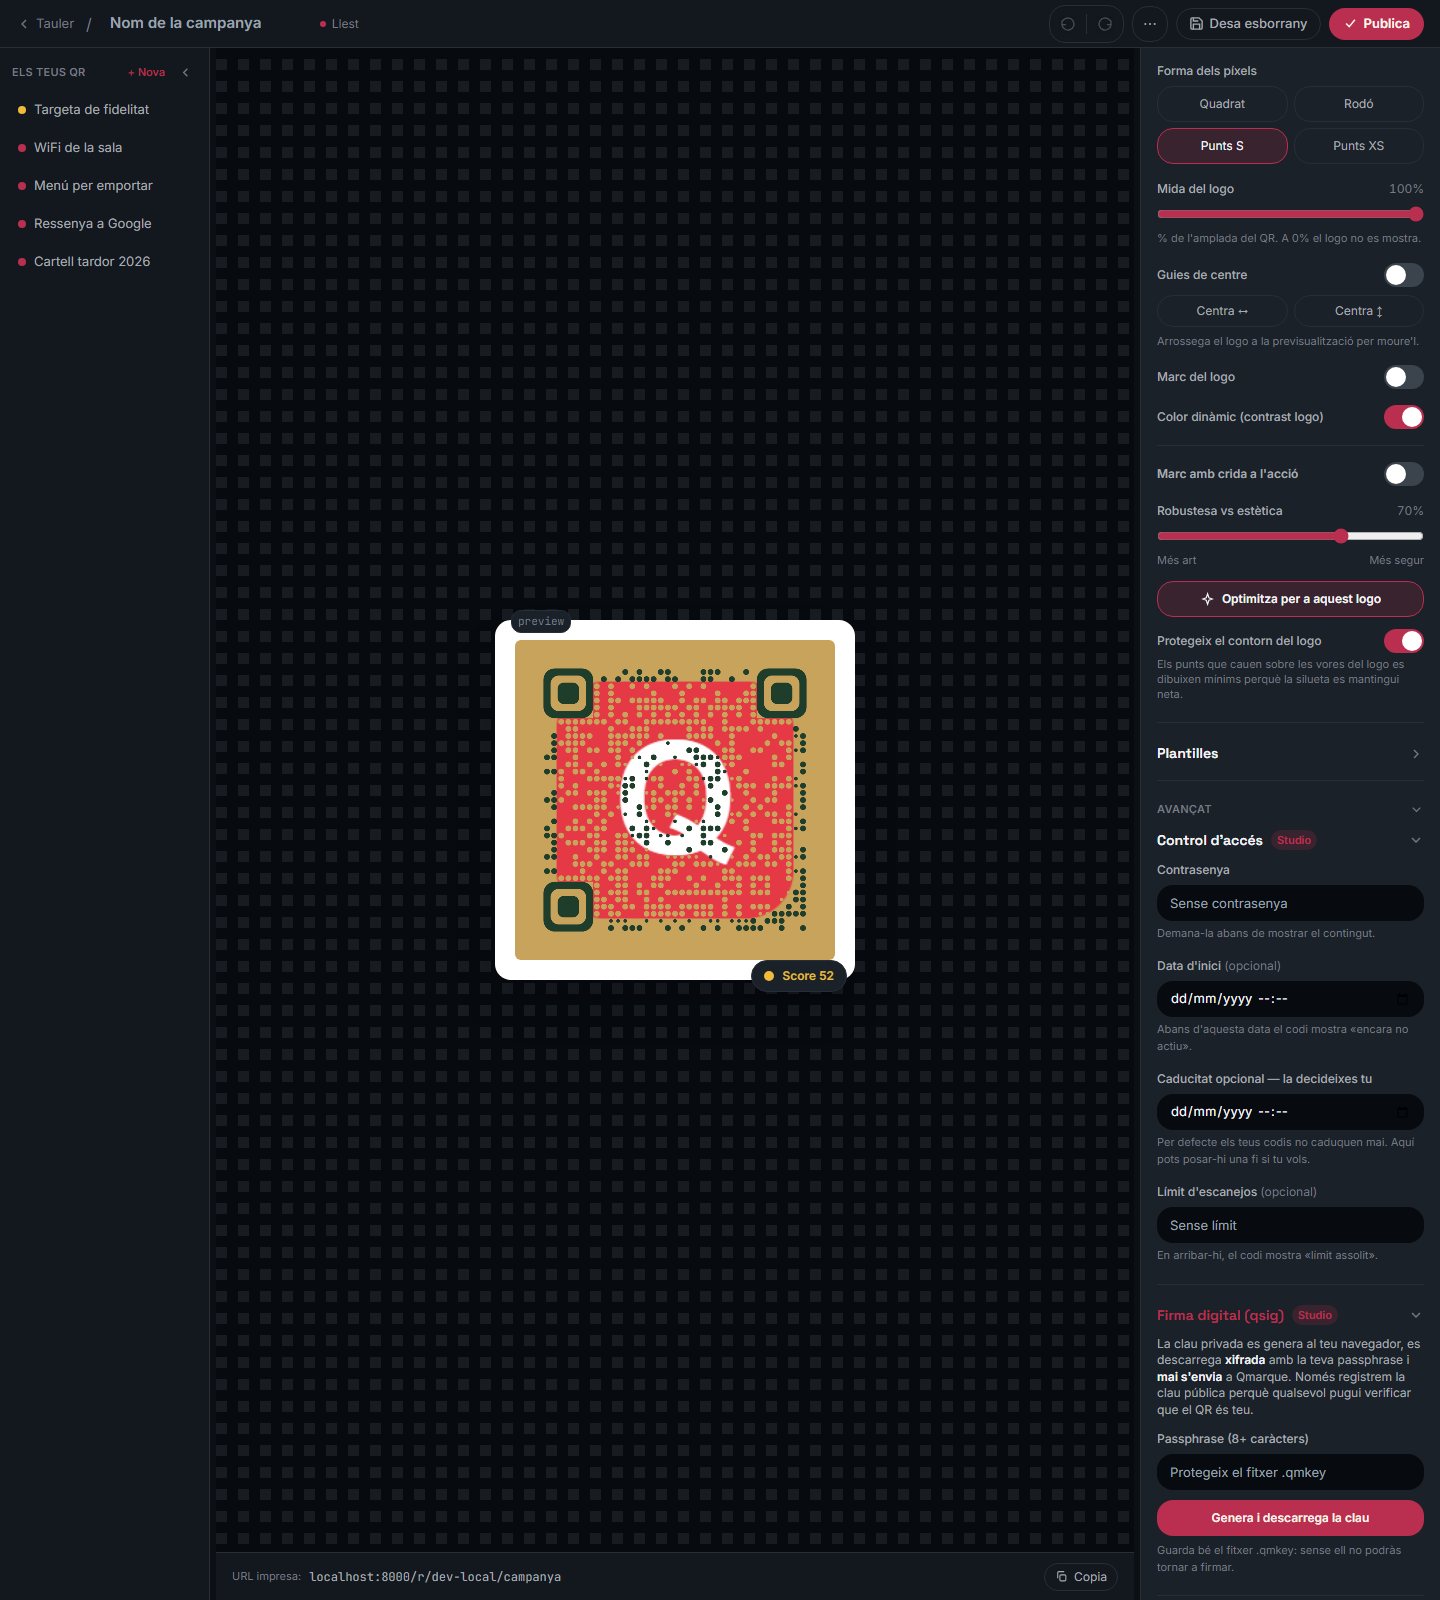Open the Targeta de fidelitat QR
Image resolution: width=1440 pixels, height=1600 pixels.
(105, 110)
